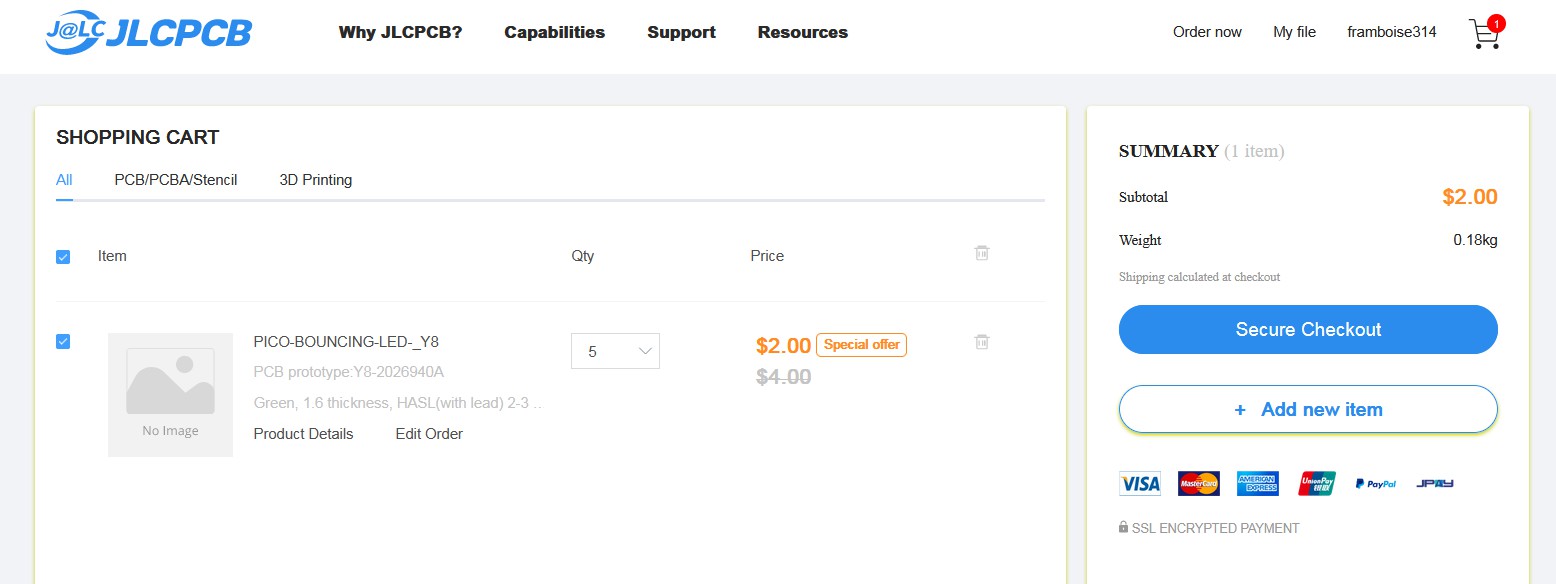Image resolution: width=1556 pixels, height=584 pixels.
Task: Open the Capabilities menu
Action: pyautogui.click(x=555, y=32)
